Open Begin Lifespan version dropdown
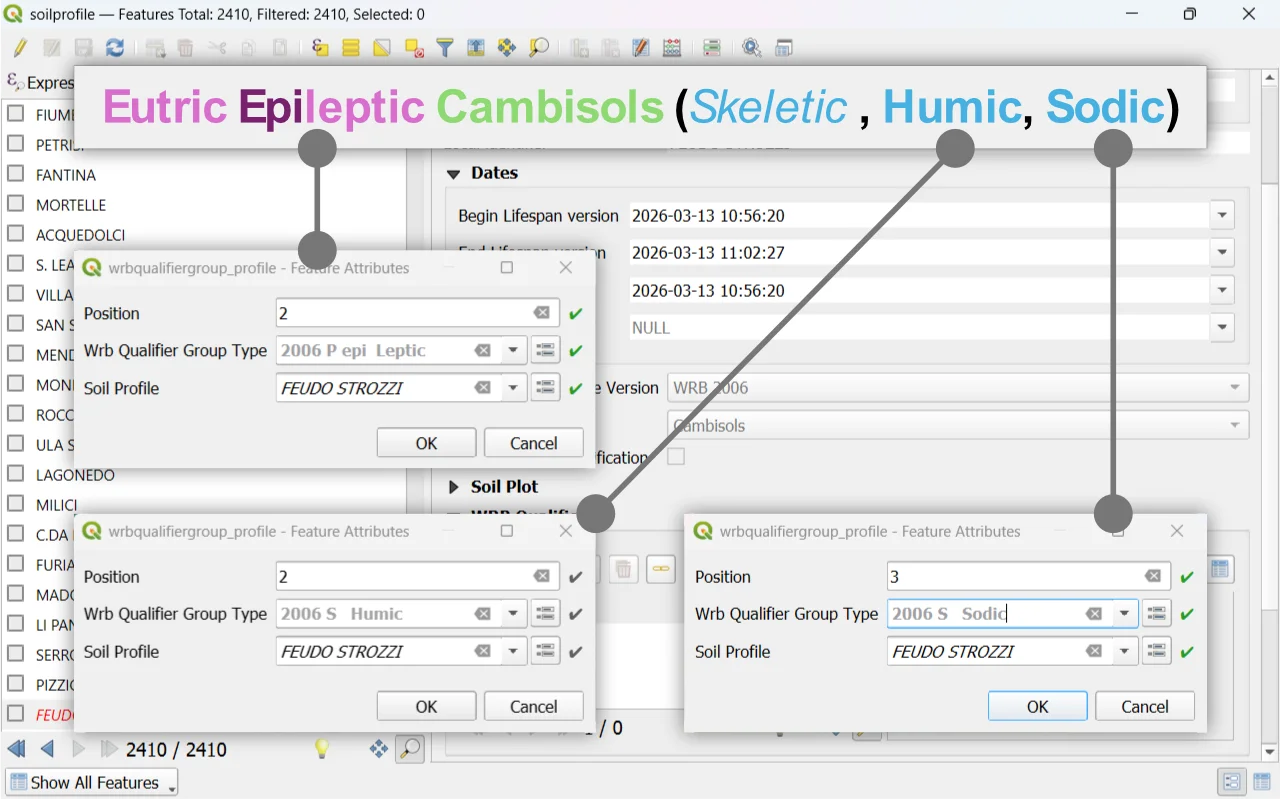 [x=1221, y=215]
